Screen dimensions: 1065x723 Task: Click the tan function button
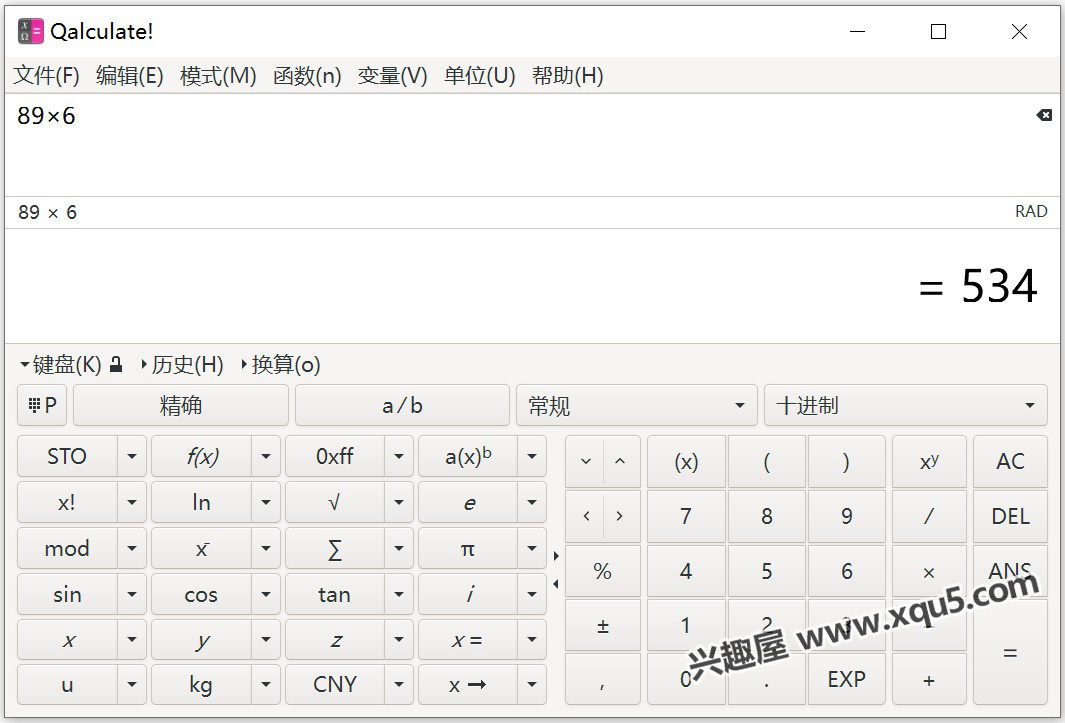point(334,595)
